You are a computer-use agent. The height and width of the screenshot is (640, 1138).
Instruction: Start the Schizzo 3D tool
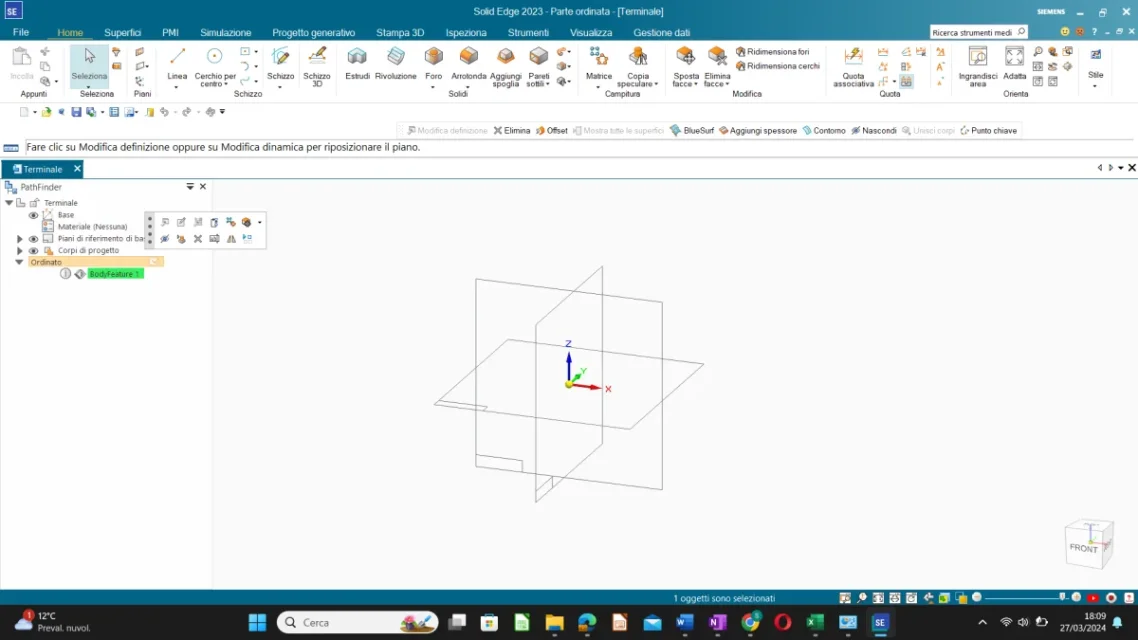point(316,62)
